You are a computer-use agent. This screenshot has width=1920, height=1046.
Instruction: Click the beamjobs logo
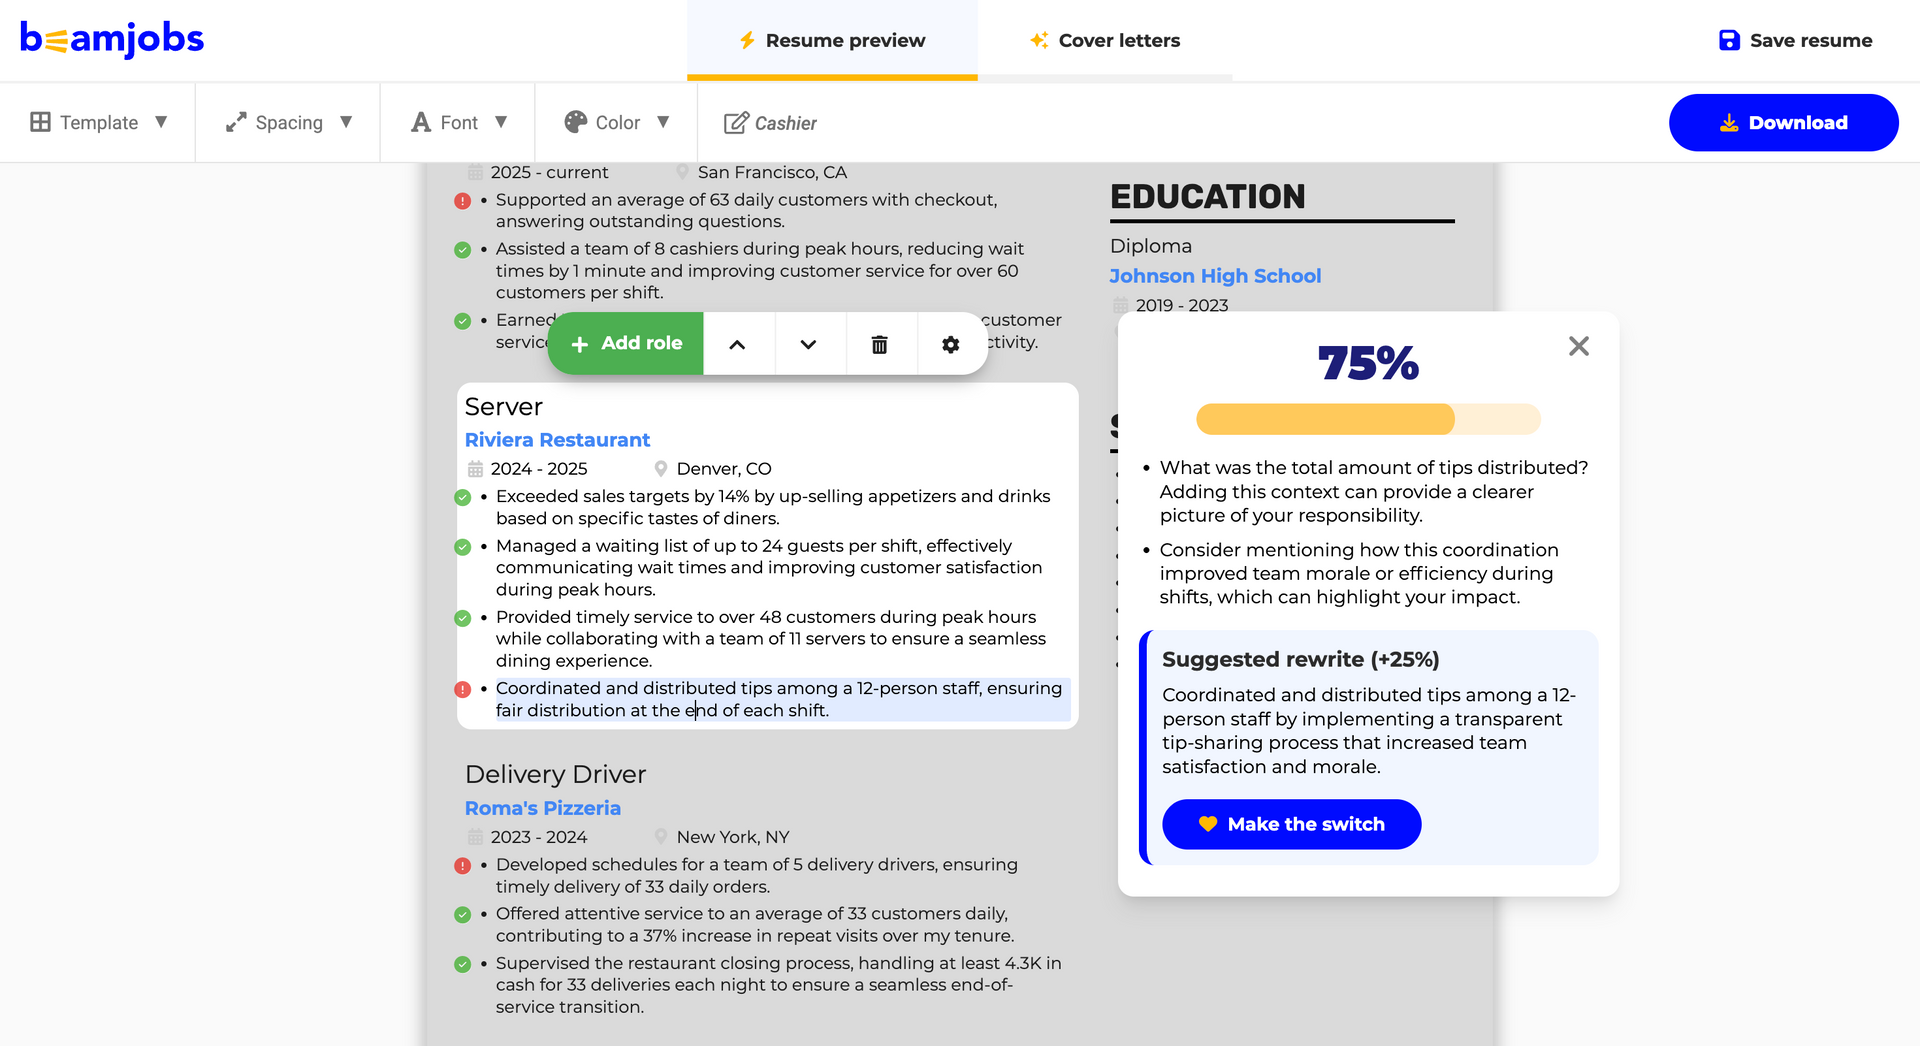click(112, 39)
